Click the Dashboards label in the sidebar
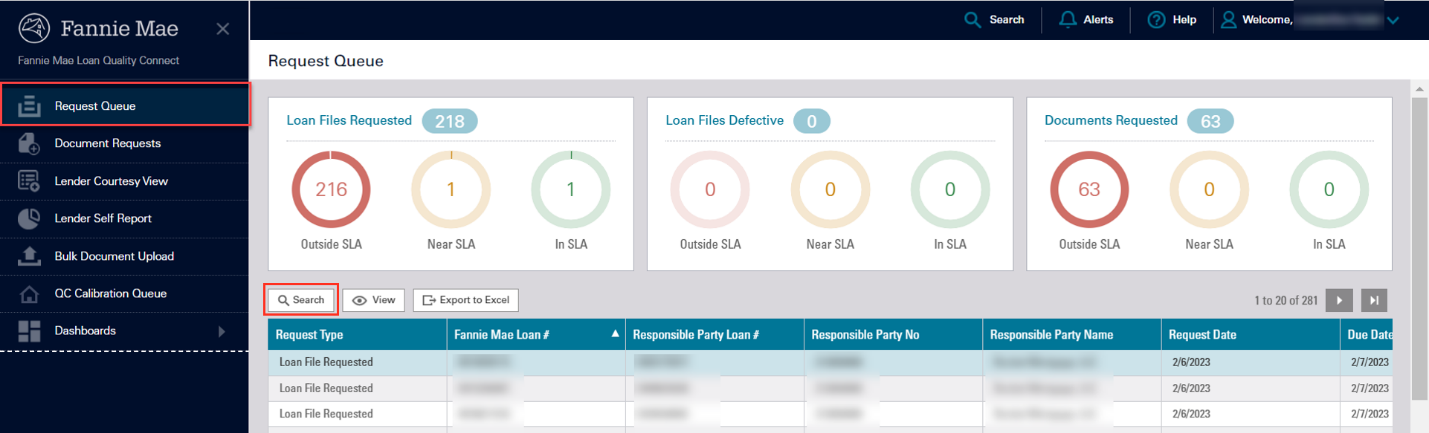Screen dimensions: 1429x433 click(x=85, y=331)
